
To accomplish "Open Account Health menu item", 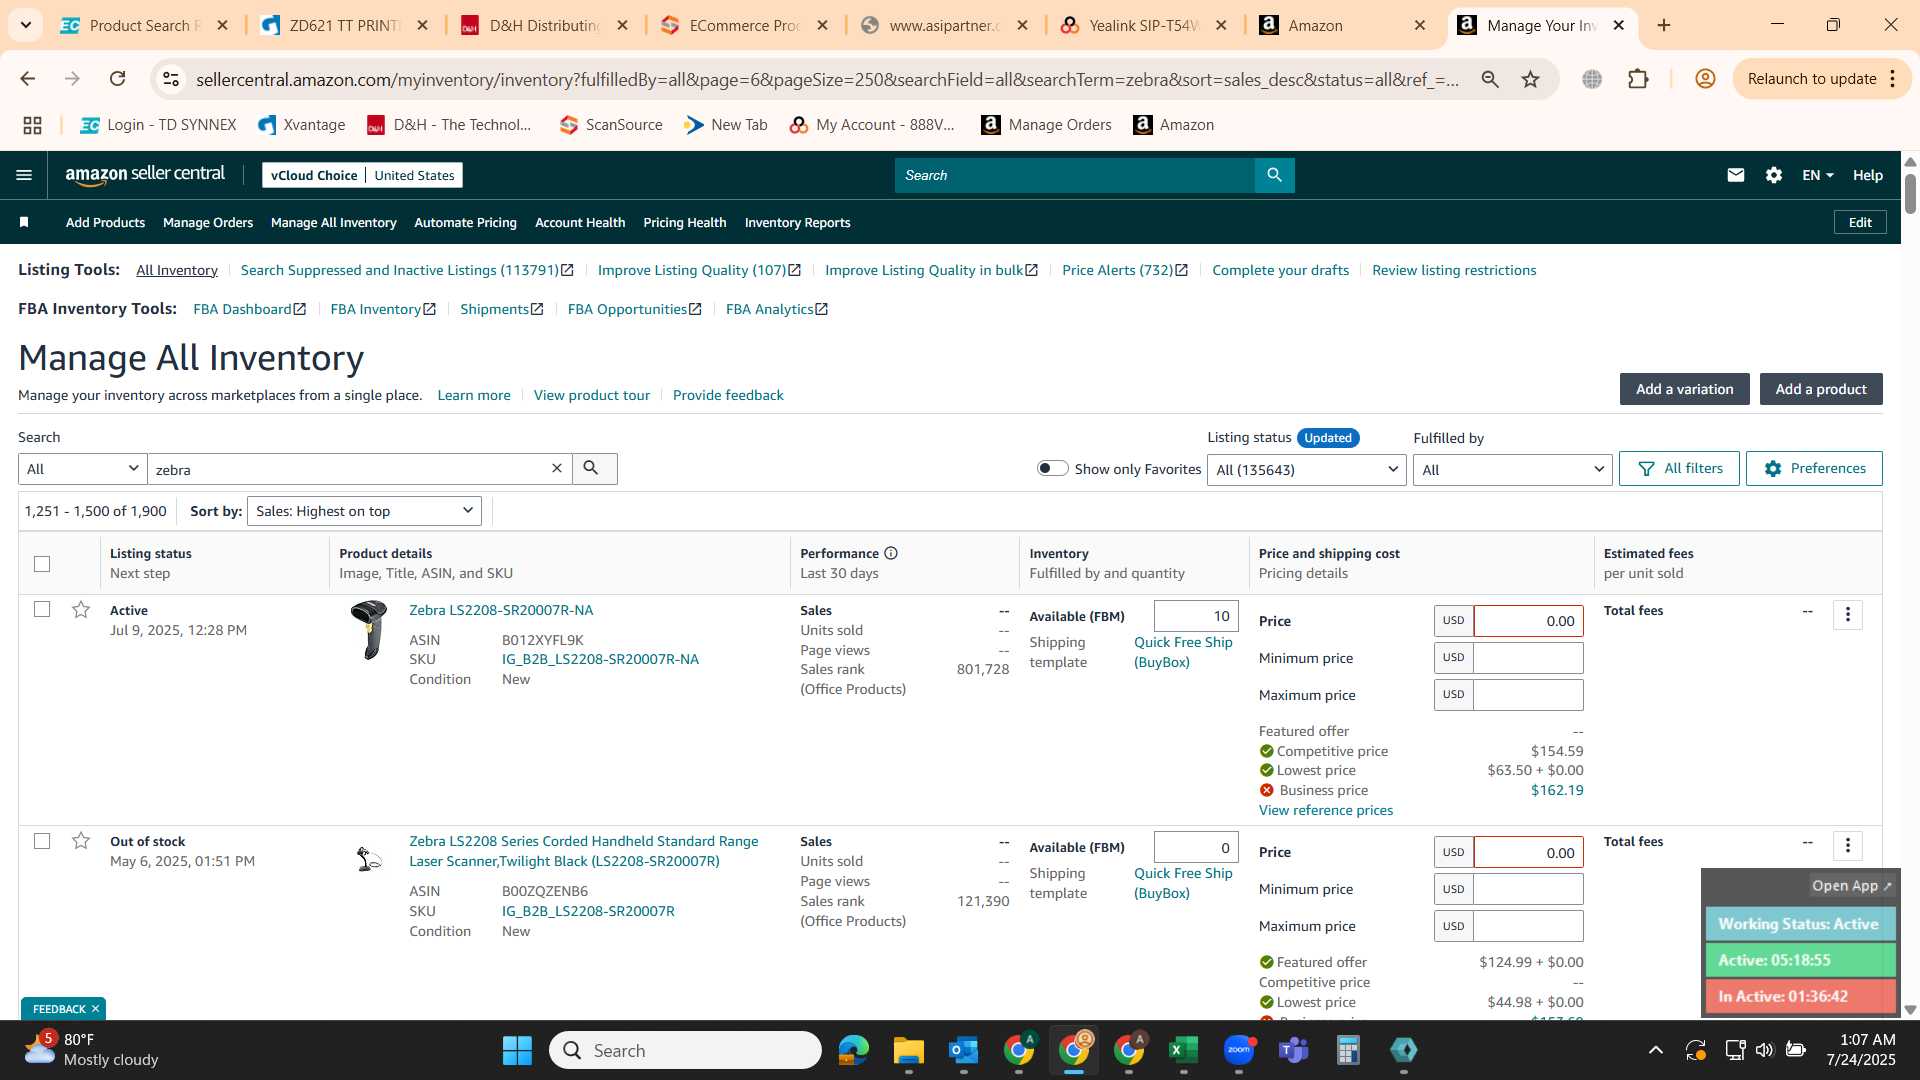I will point(580,222).
